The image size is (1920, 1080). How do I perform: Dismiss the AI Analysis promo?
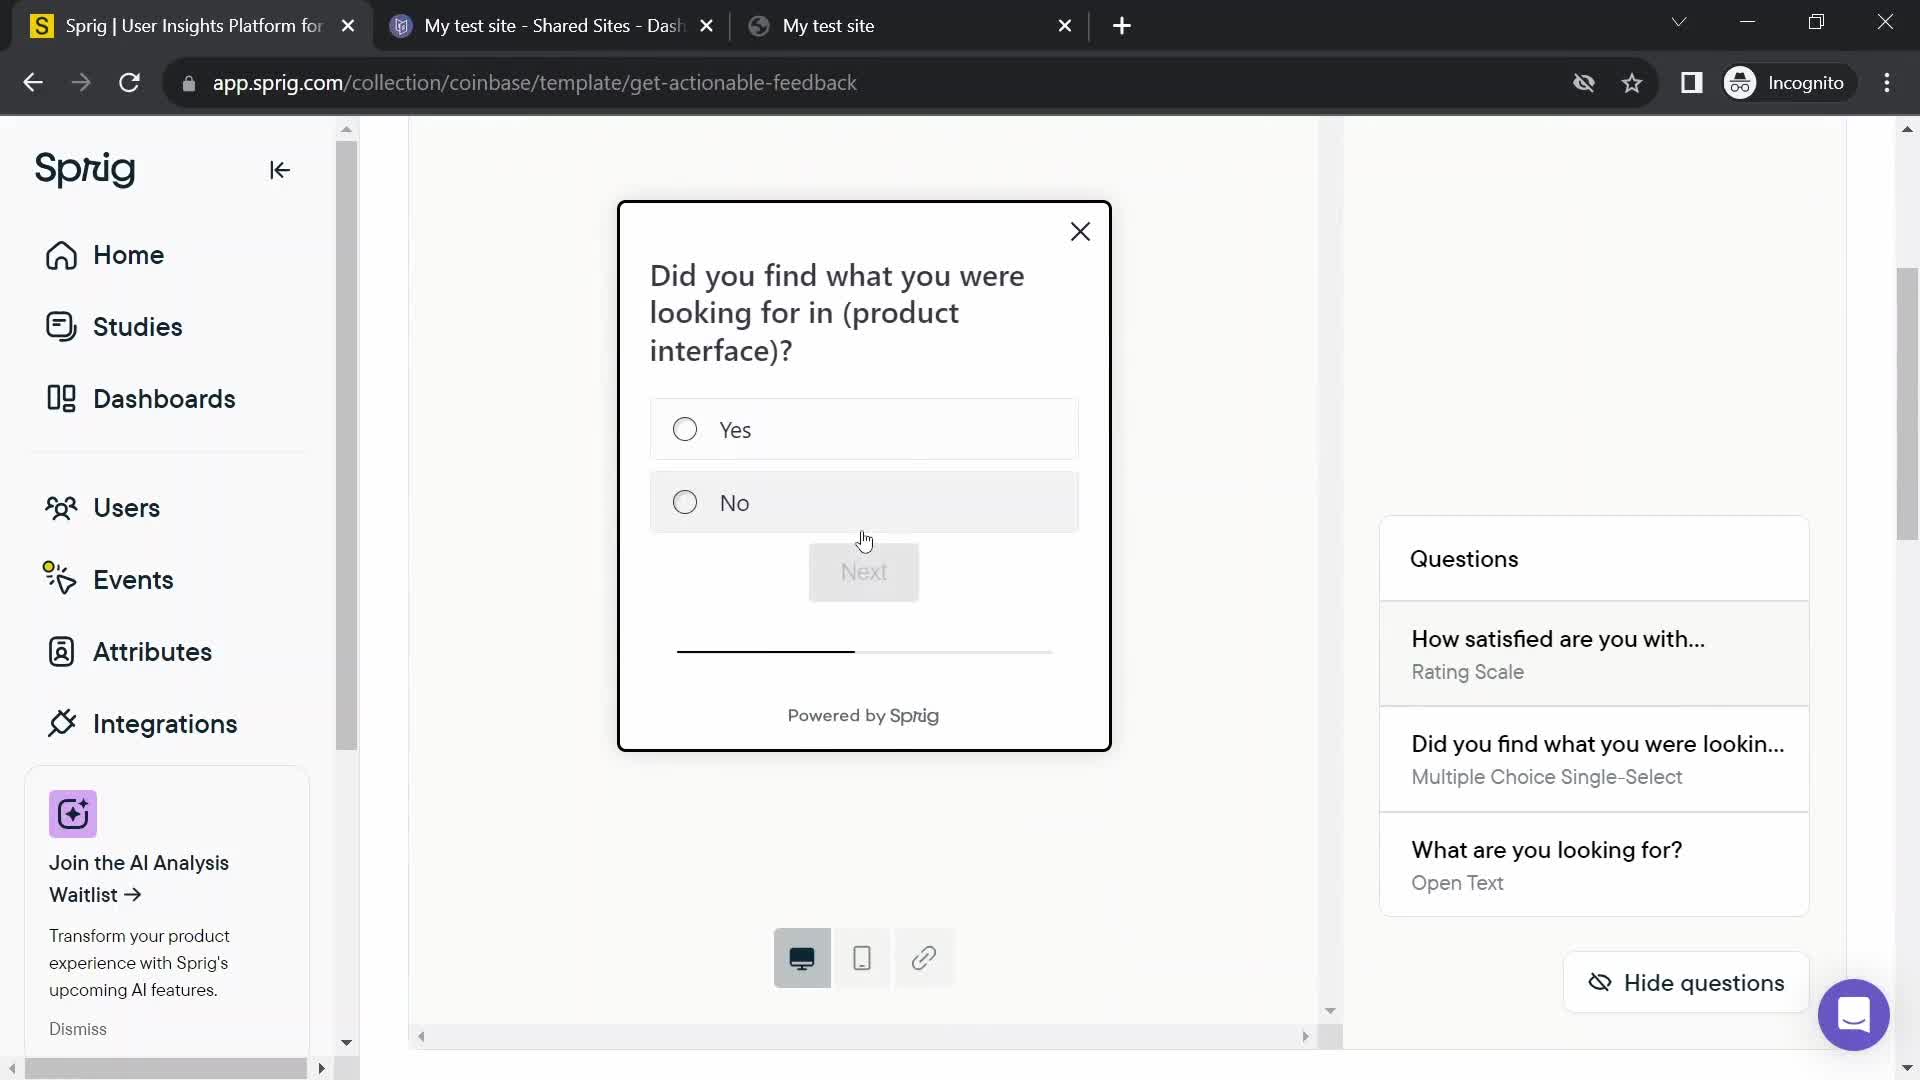(78, 1029)
